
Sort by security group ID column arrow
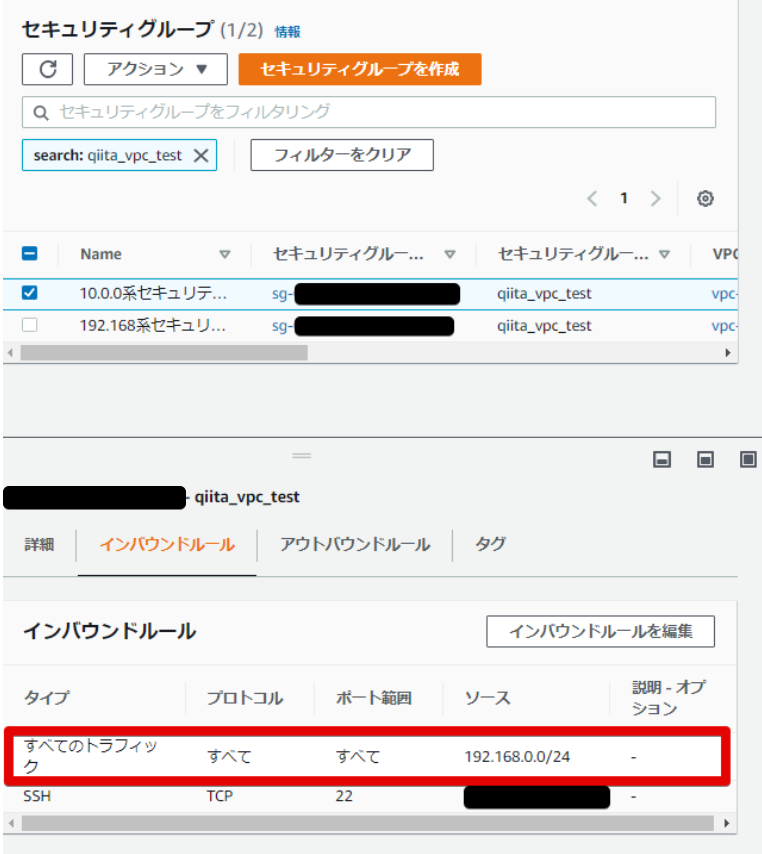tap(449, 254)
